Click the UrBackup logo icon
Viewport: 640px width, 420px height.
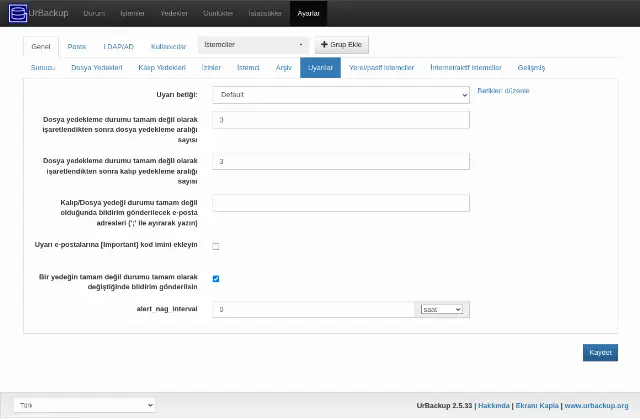click(18, 13)
